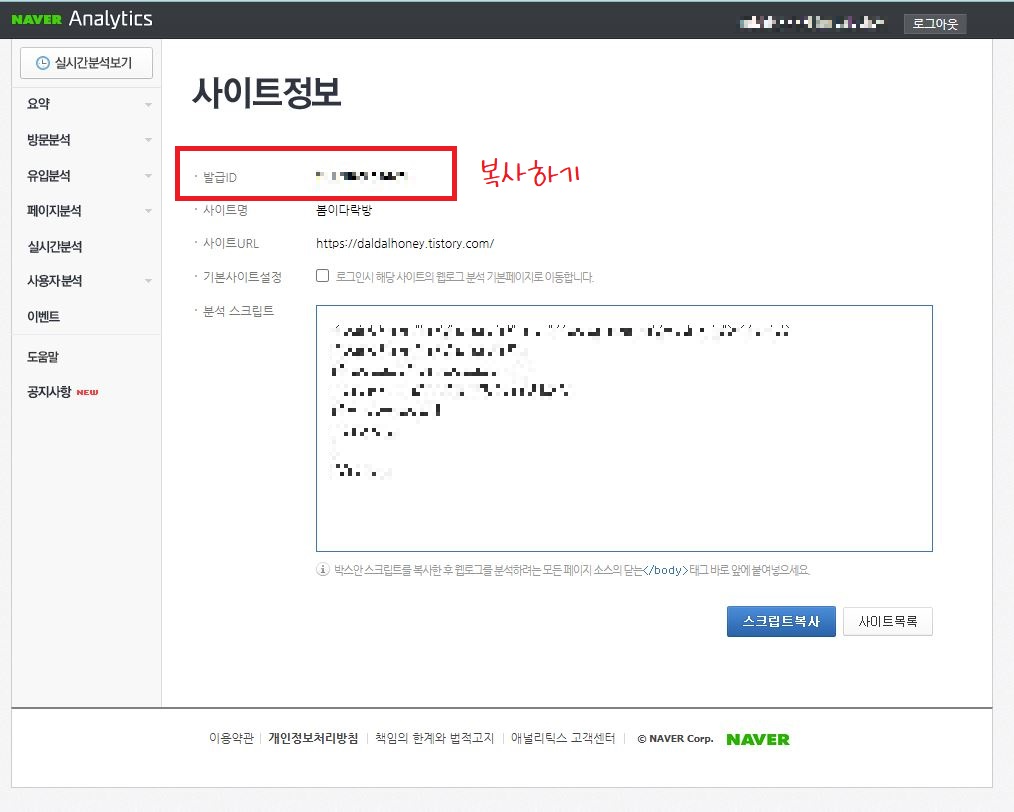This screenshot has height=812, width=1014.
Task: Open 실시간분석보기 button
Action: pos(86,63)
